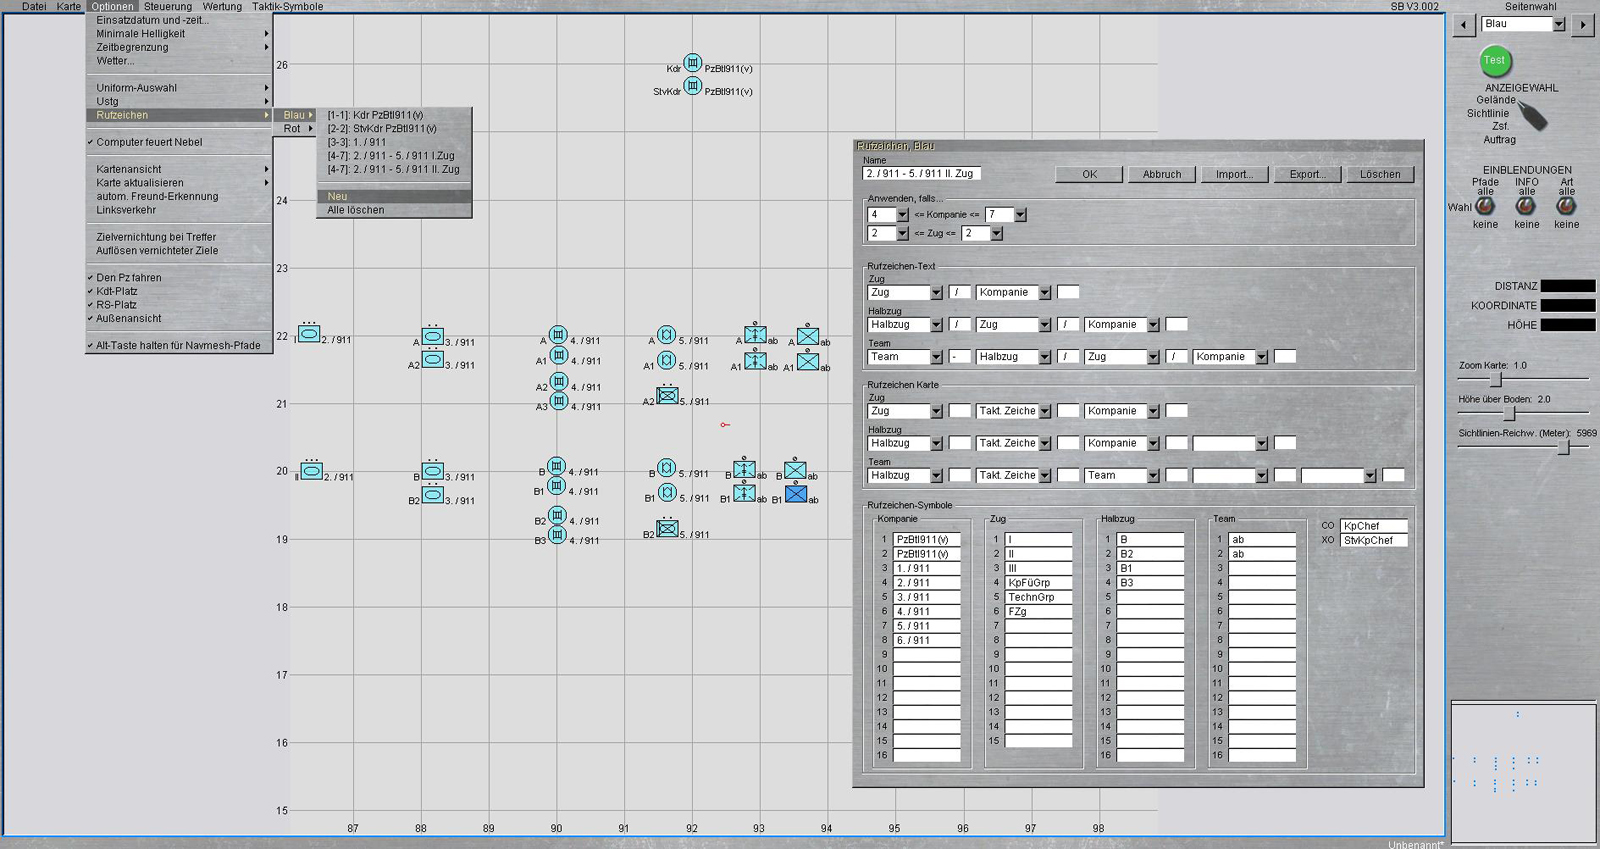
Task: Click the INFO Einblendungen knob
Action: point(1525,206)
